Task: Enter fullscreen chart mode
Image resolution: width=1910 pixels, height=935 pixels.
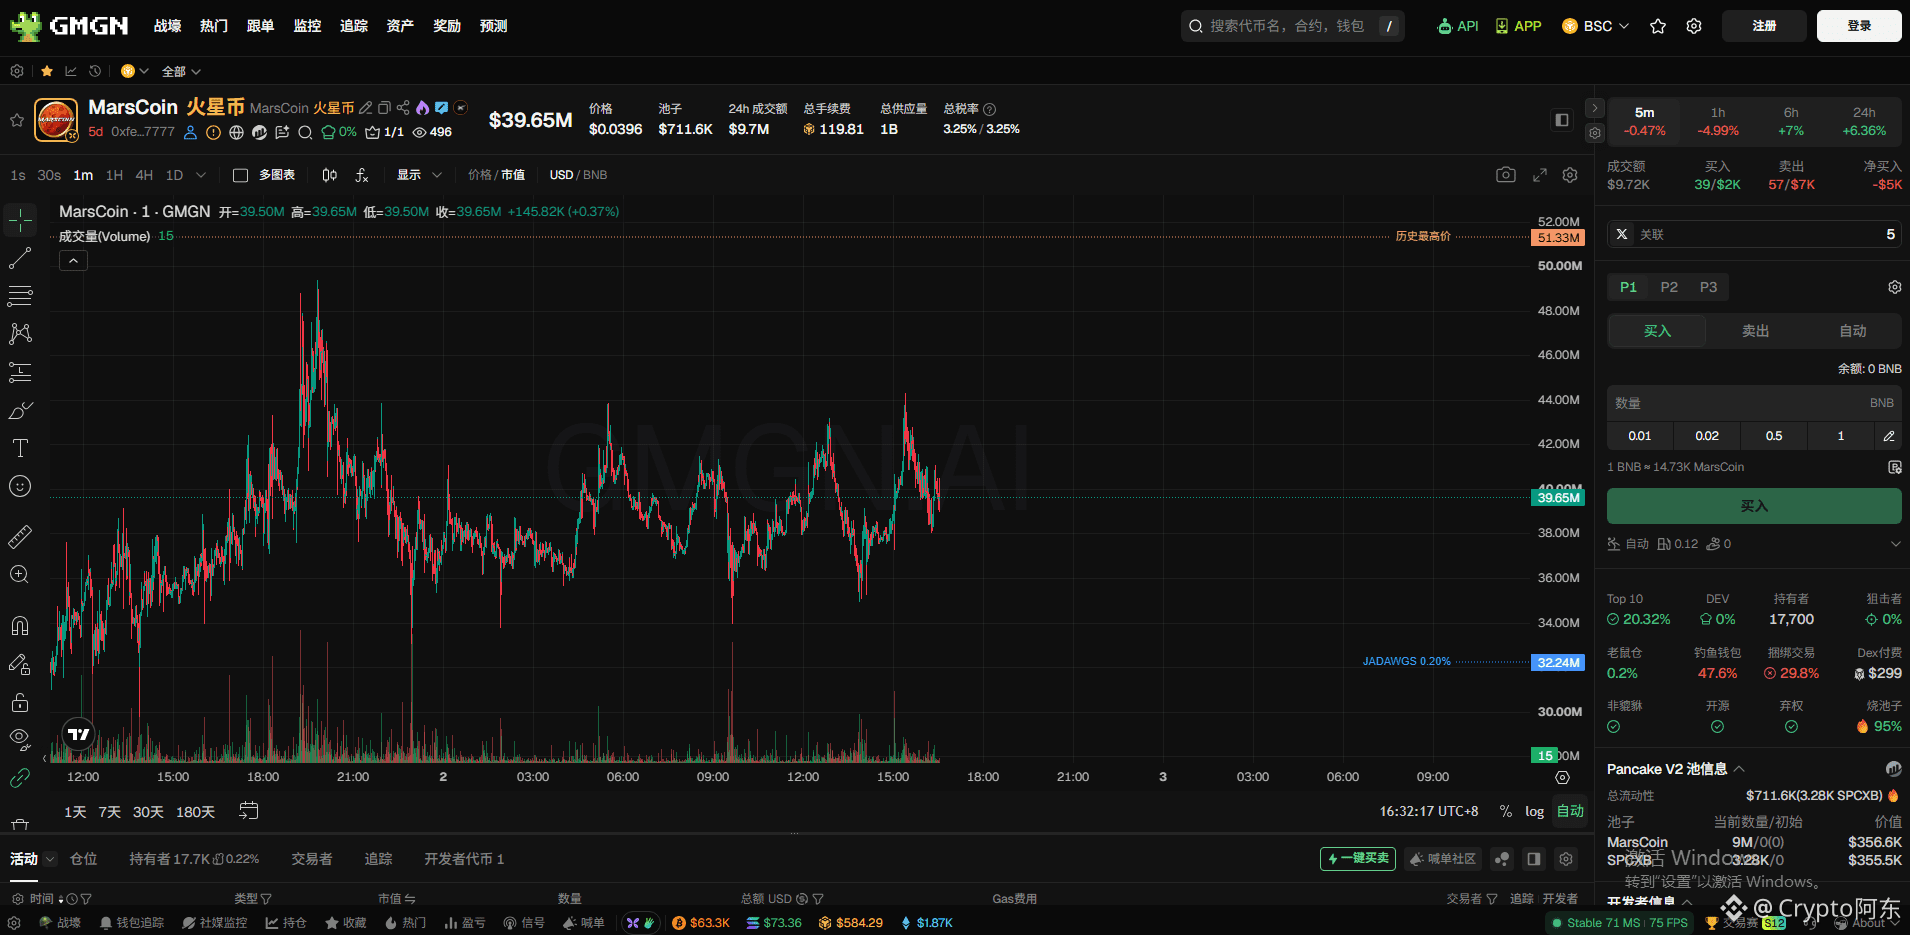Action: coord(1540,175)
